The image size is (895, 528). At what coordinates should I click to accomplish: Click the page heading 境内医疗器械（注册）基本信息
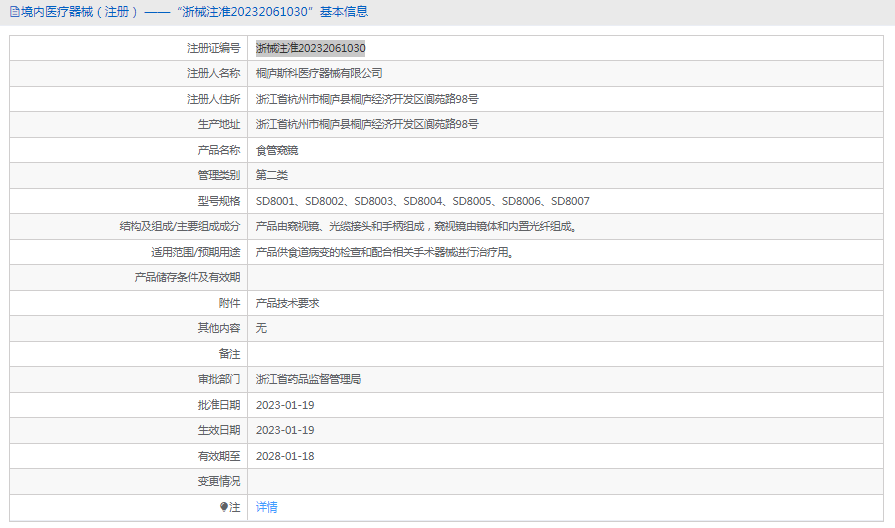pyautogui.click(x=195, y=11)
